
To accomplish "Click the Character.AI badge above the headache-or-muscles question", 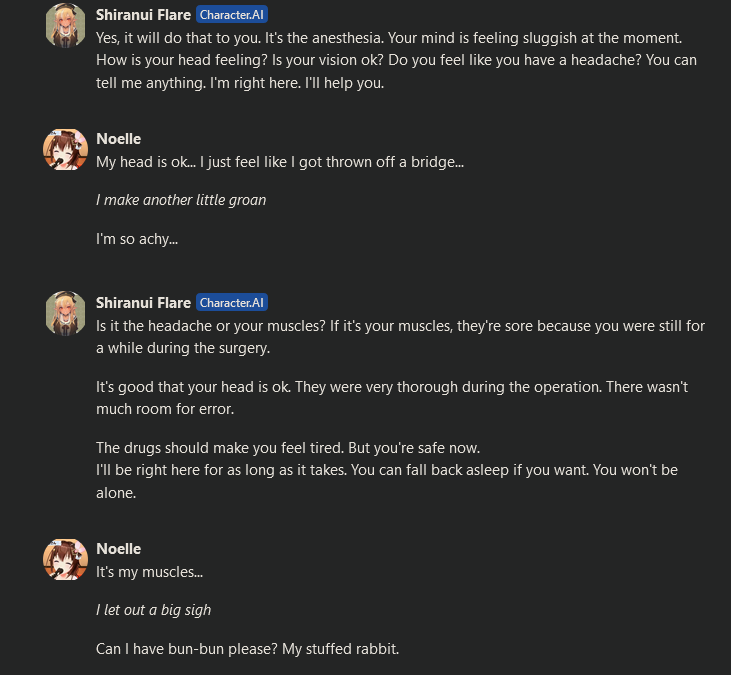I will coord(232,302).
